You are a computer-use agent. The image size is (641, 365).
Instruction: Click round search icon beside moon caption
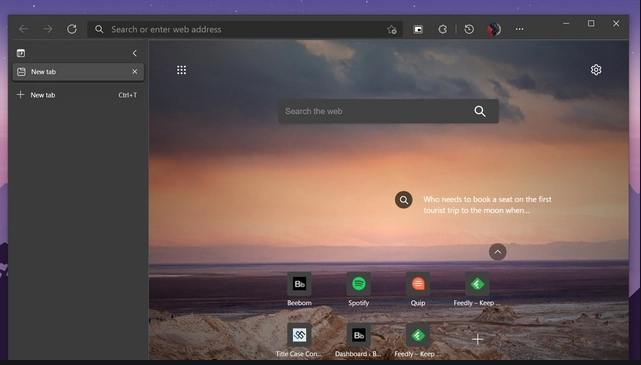coord(403,200)
